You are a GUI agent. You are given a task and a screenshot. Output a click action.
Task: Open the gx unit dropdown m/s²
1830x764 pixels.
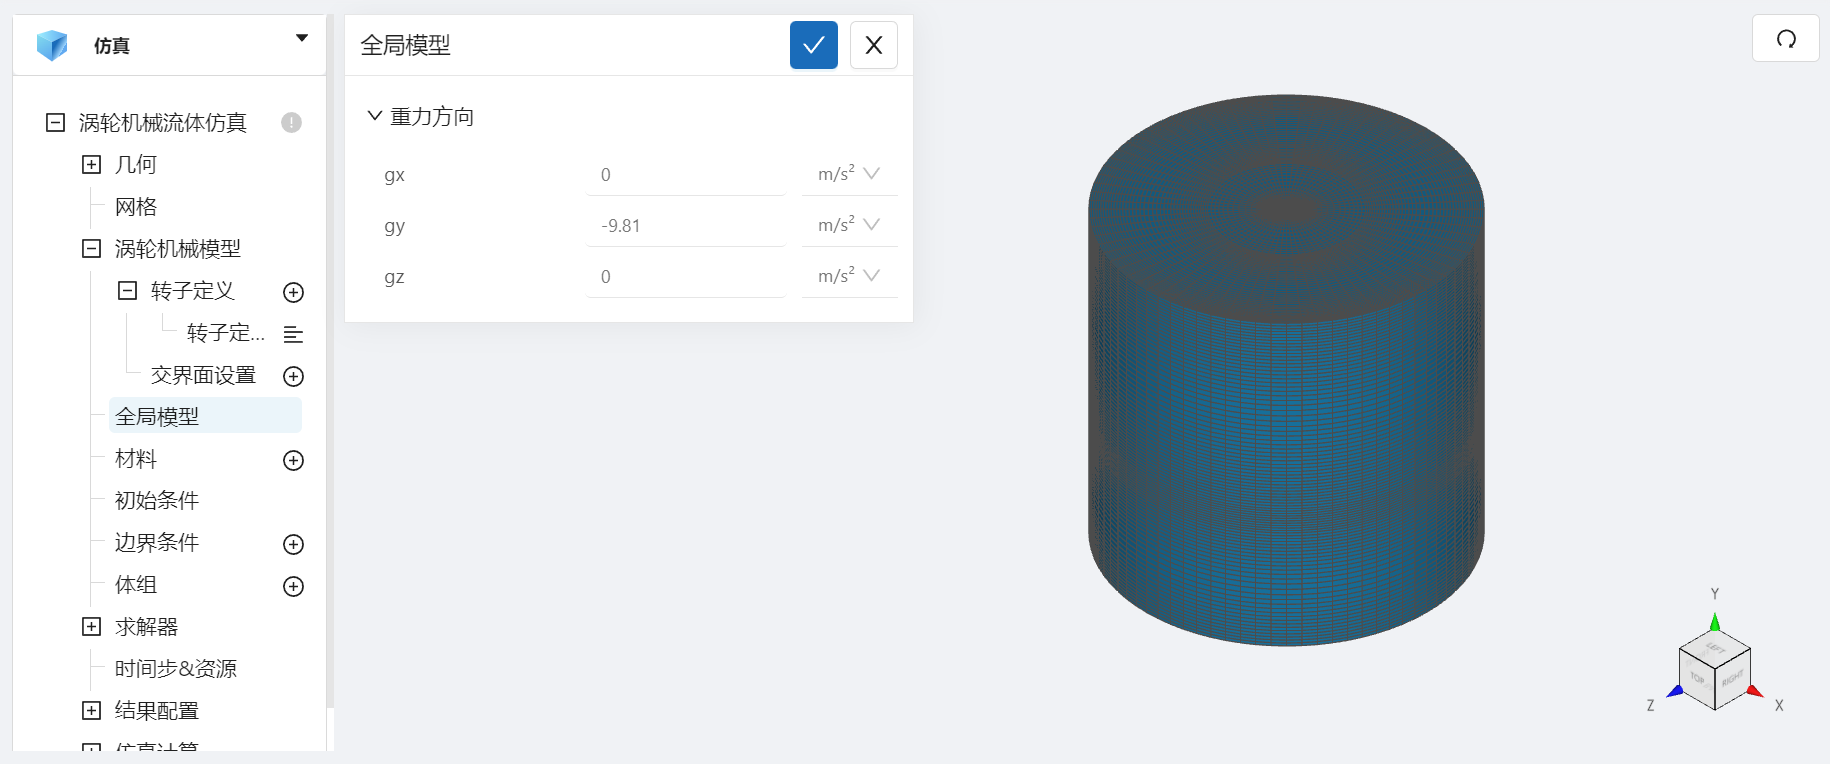click(x=850, y=174)
